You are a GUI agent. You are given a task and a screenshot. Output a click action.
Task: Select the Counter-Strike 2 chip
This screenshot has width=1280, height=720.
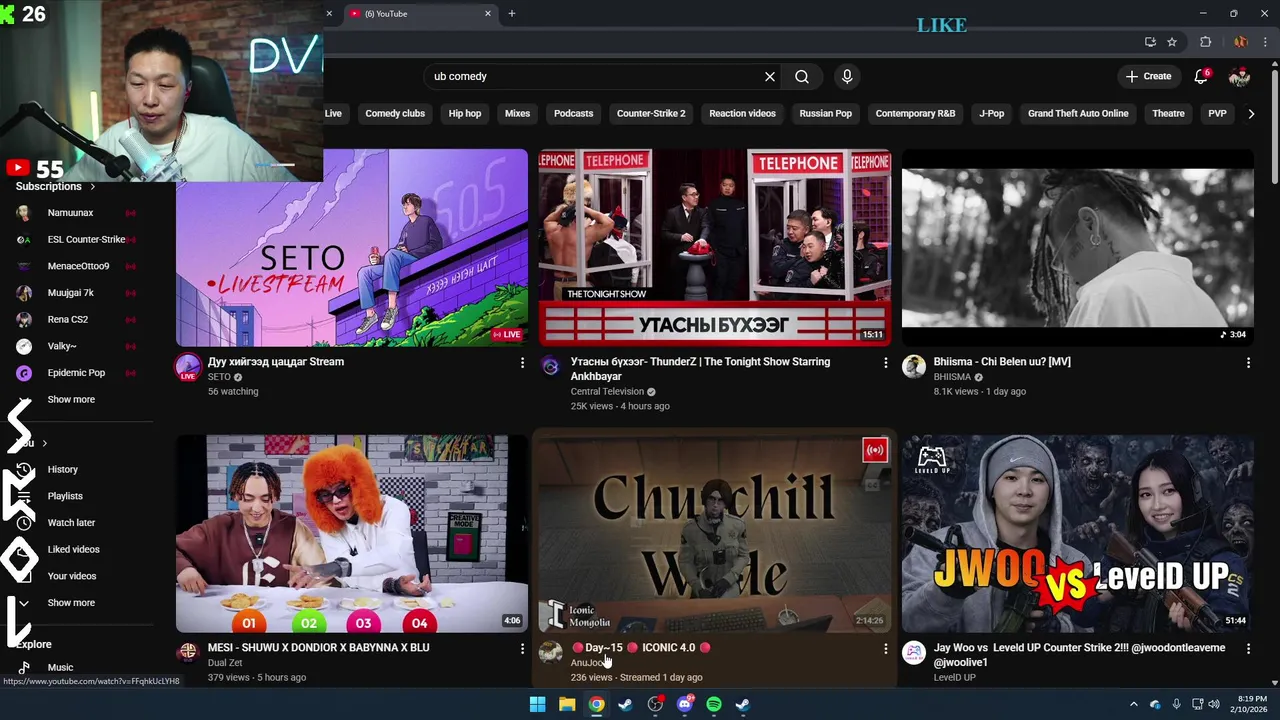[x=651, y=114]
